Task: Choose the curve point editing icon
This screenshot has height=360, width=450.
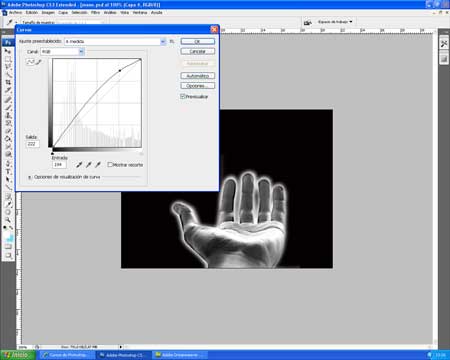Action: point(30,62)
